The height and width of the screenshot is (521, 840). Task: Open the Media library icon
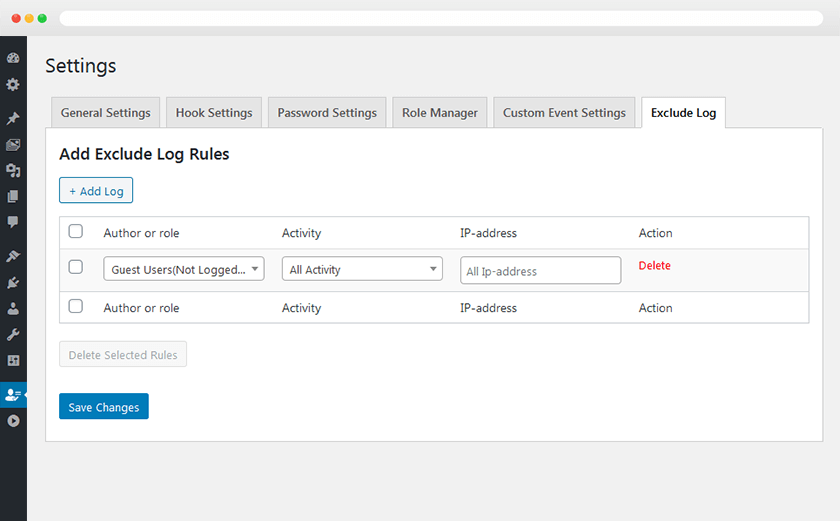pyautogui.click(x=13, y=145)
